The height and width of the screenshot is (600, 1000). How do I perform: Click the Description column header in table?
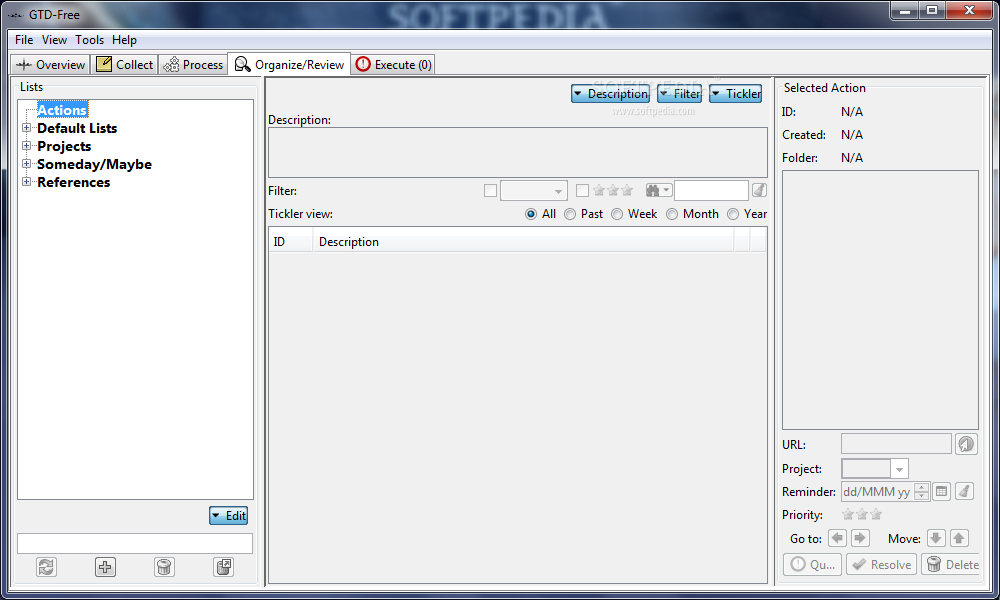tap(523, 242)
